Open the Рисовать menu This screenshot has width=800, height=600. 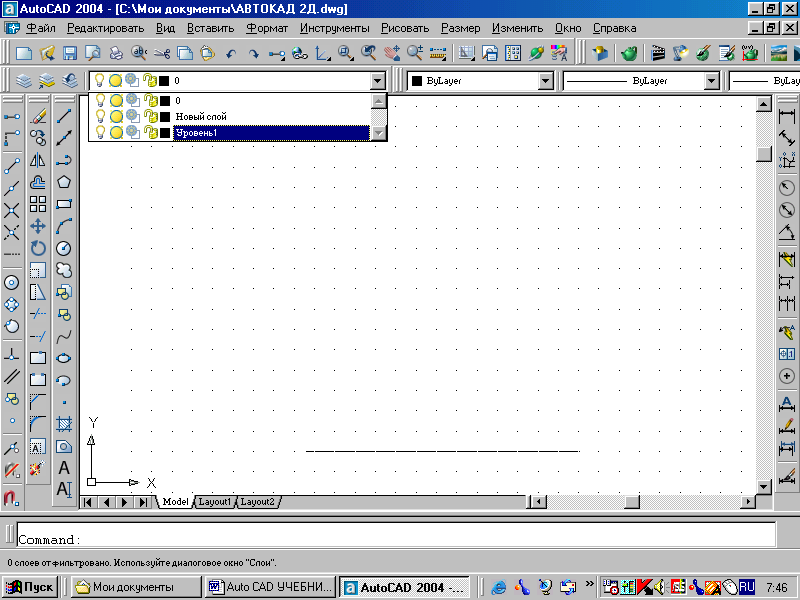pos(405,28)
